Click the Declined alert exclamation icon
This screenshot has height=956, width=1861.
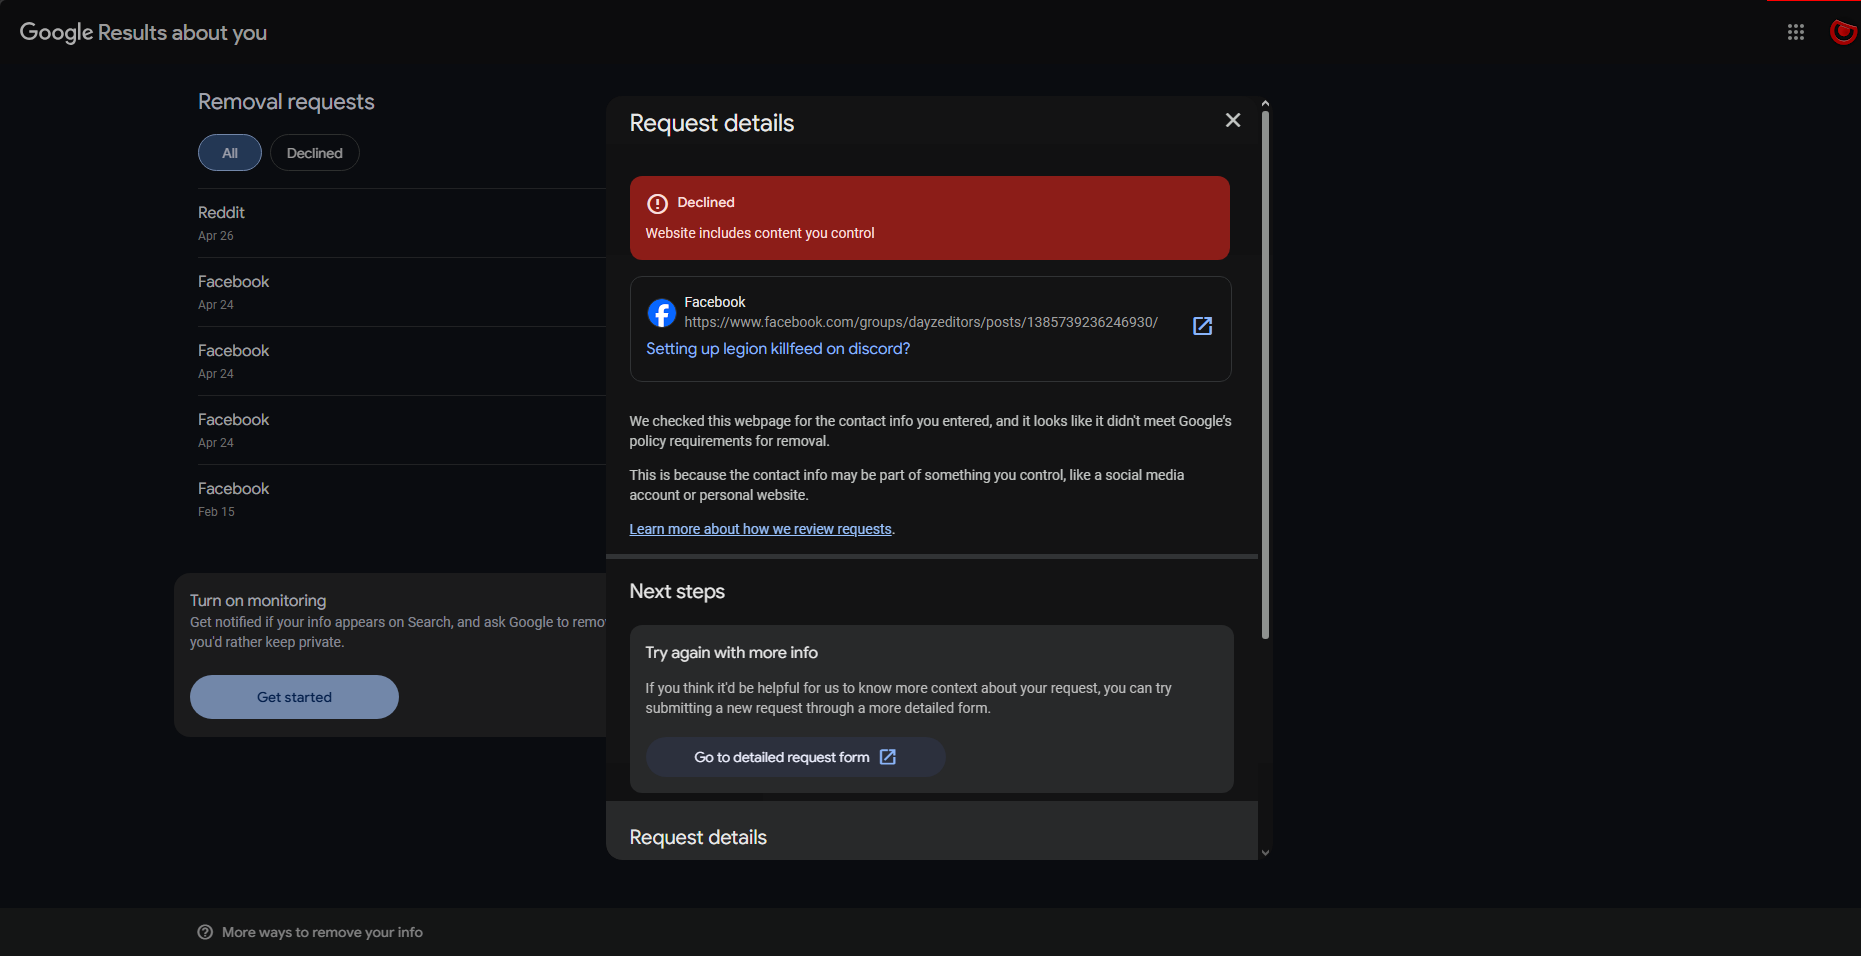pyautogui.click(x=657, y=204)
